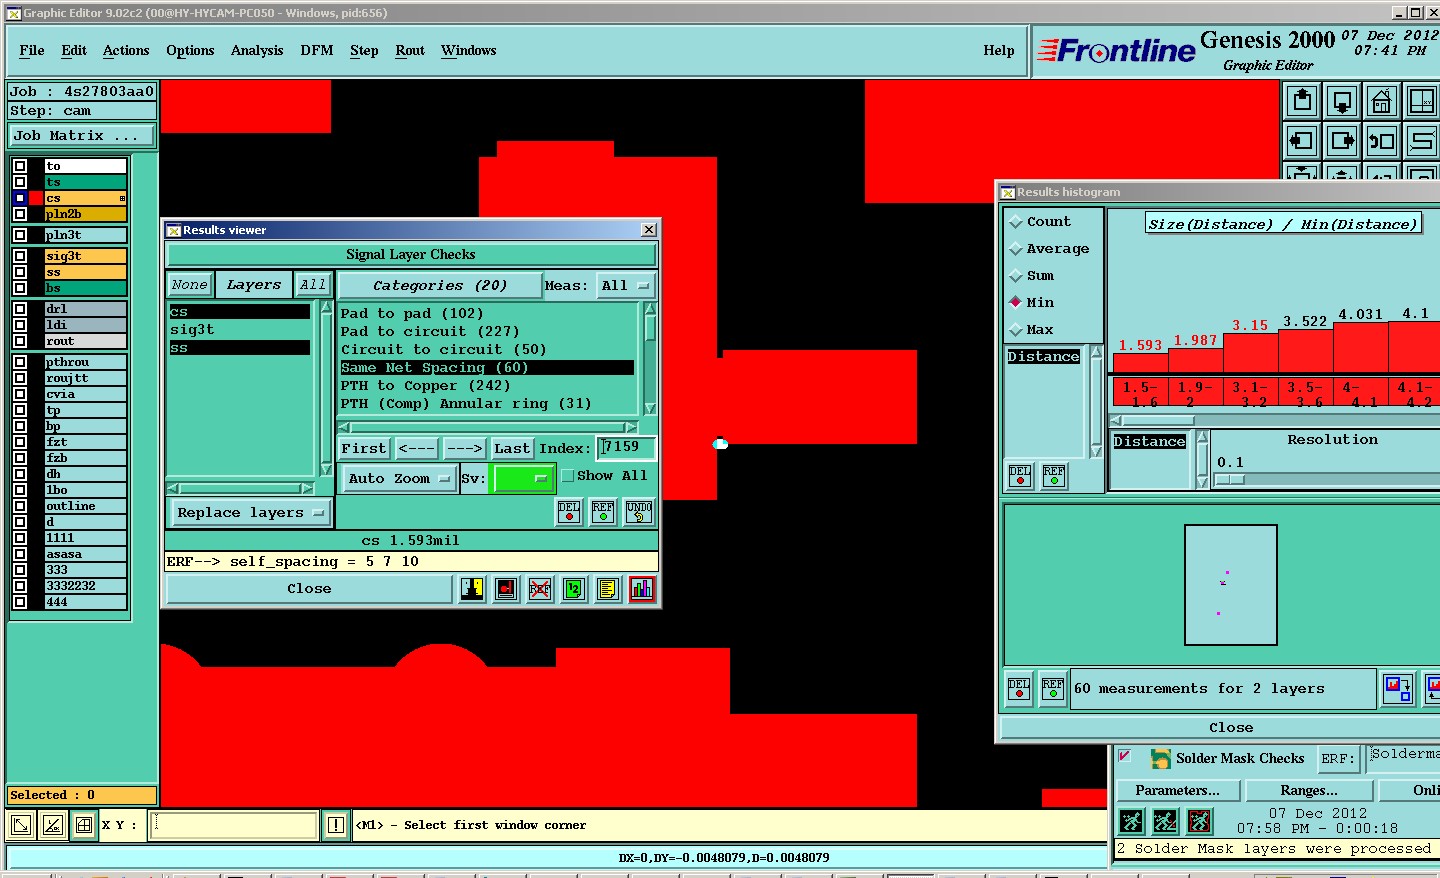
Task: Open the Job Matrix ... dropdown
Action: pos(82,136)
